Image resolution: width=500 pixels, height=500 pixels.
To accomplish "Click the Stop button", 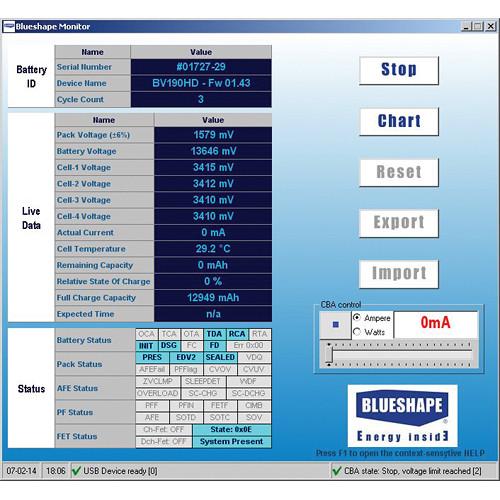I will (x=399, y=70).
